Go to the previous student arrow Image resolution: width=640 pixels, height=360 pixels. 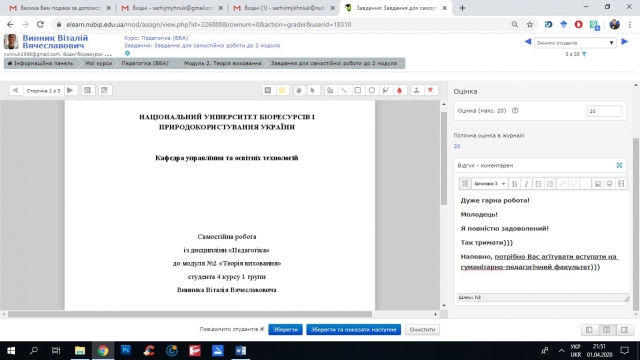pos(528,42)
